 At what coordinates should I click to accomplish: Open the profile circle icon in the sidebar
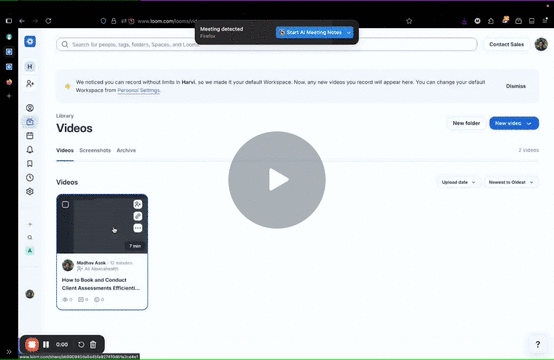[30, 108]
